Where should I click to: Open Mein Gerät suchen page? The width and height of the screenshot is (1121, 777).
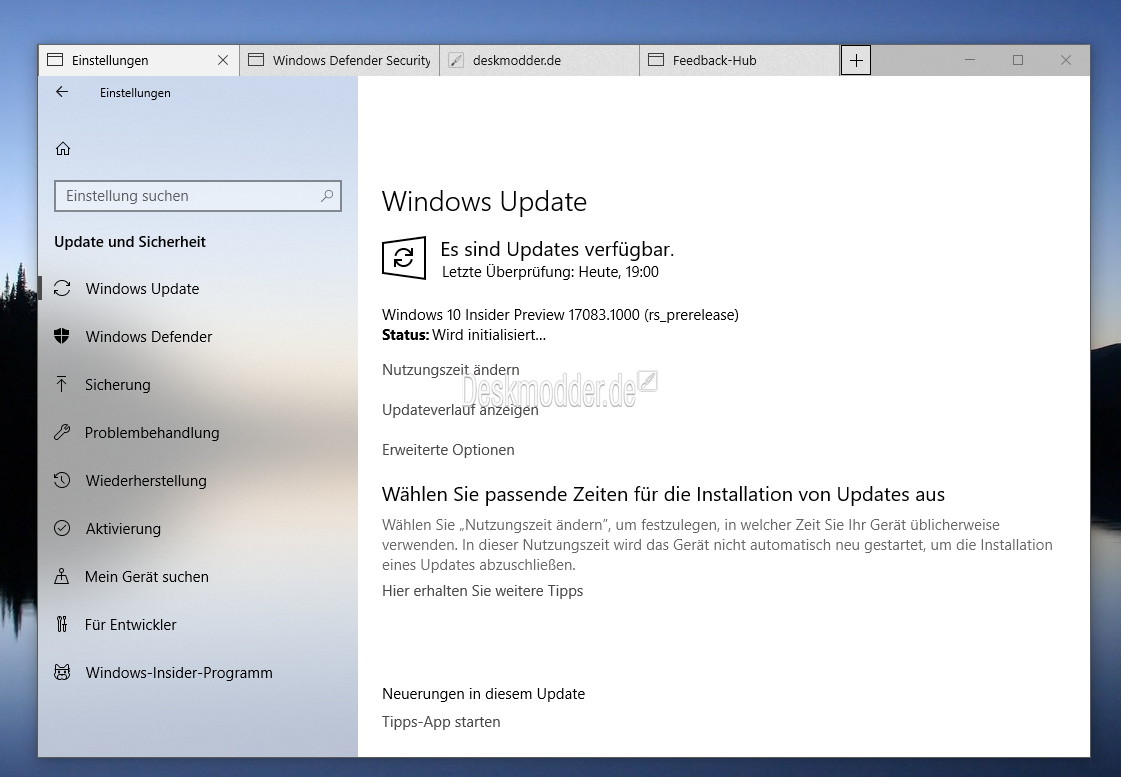pos(198,575)
